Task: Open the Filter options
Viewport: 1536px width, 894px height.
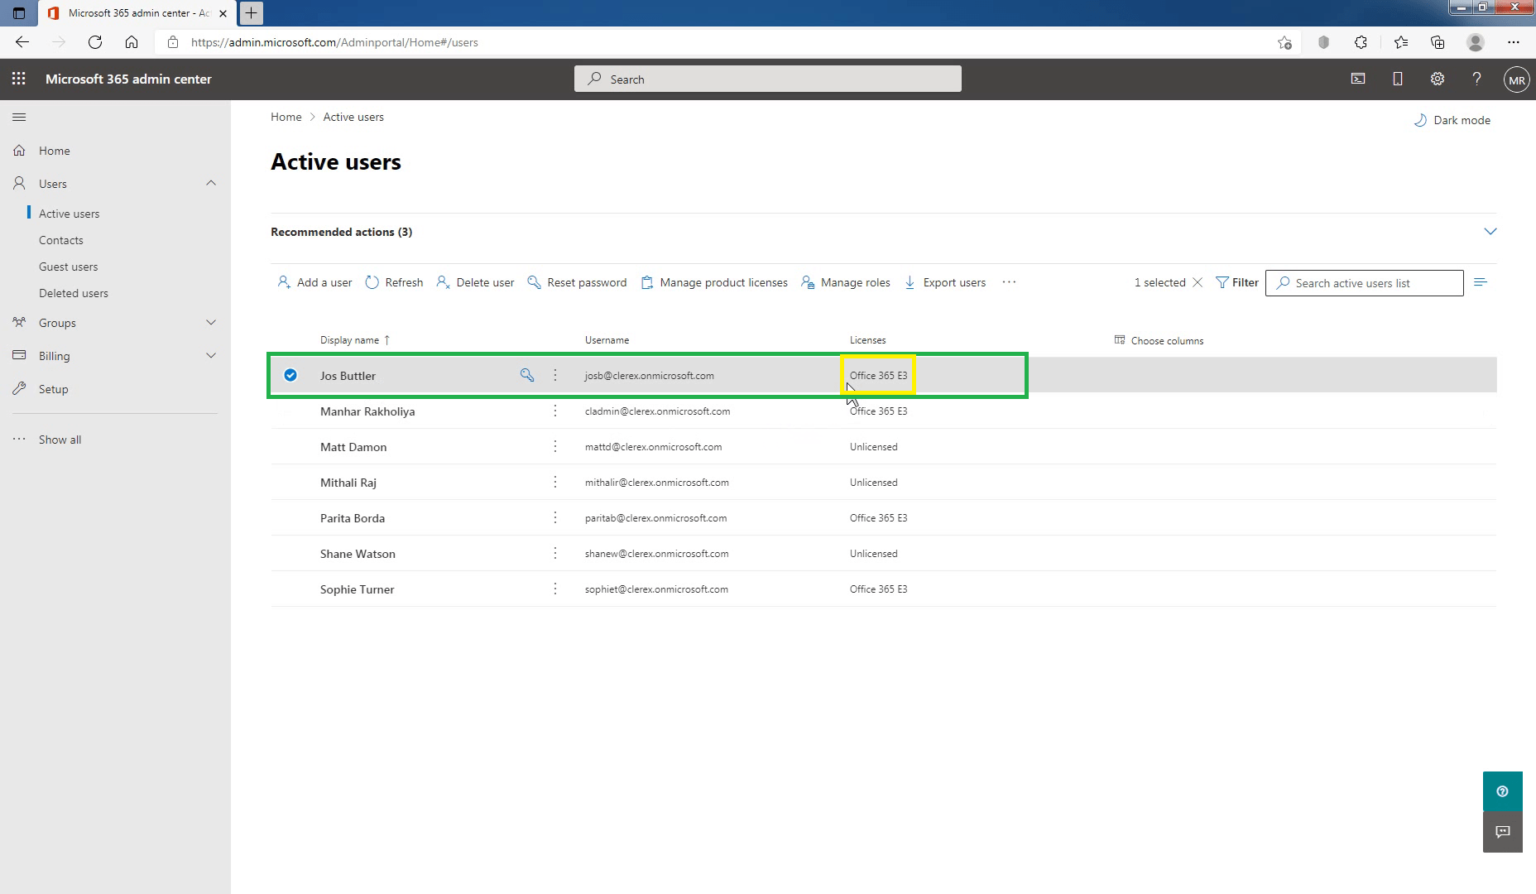Action: click(x=1237, y=282)
